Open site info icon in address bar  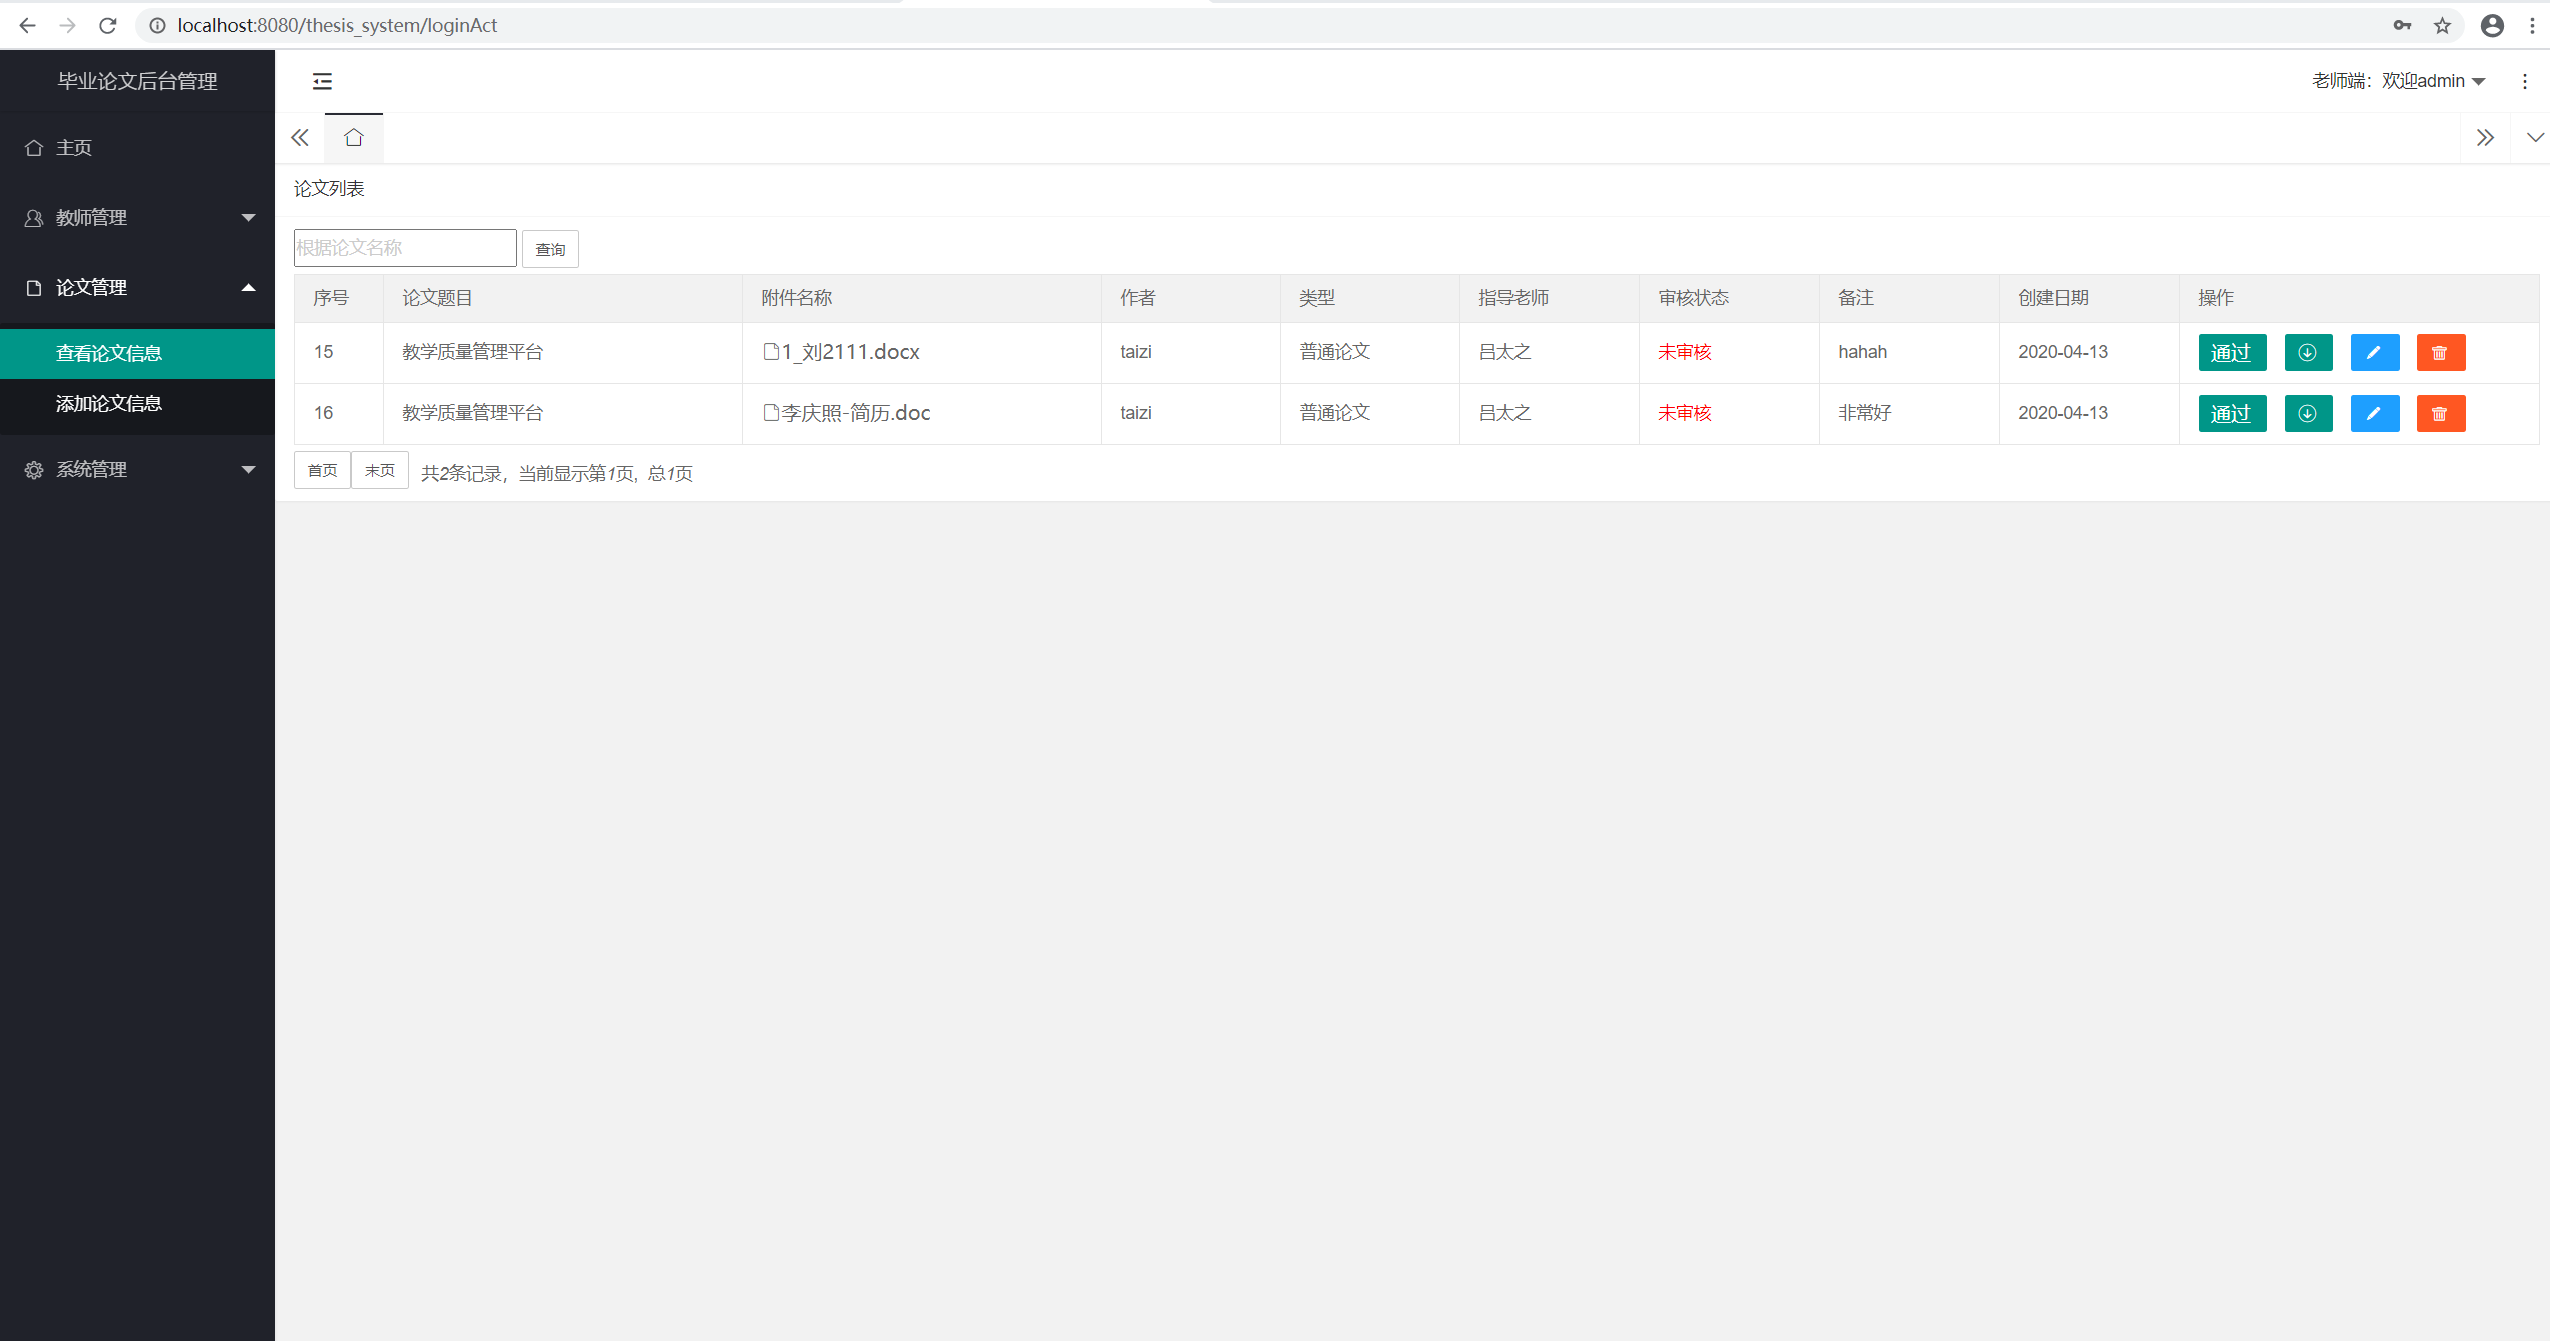click(x=157, y=25)
